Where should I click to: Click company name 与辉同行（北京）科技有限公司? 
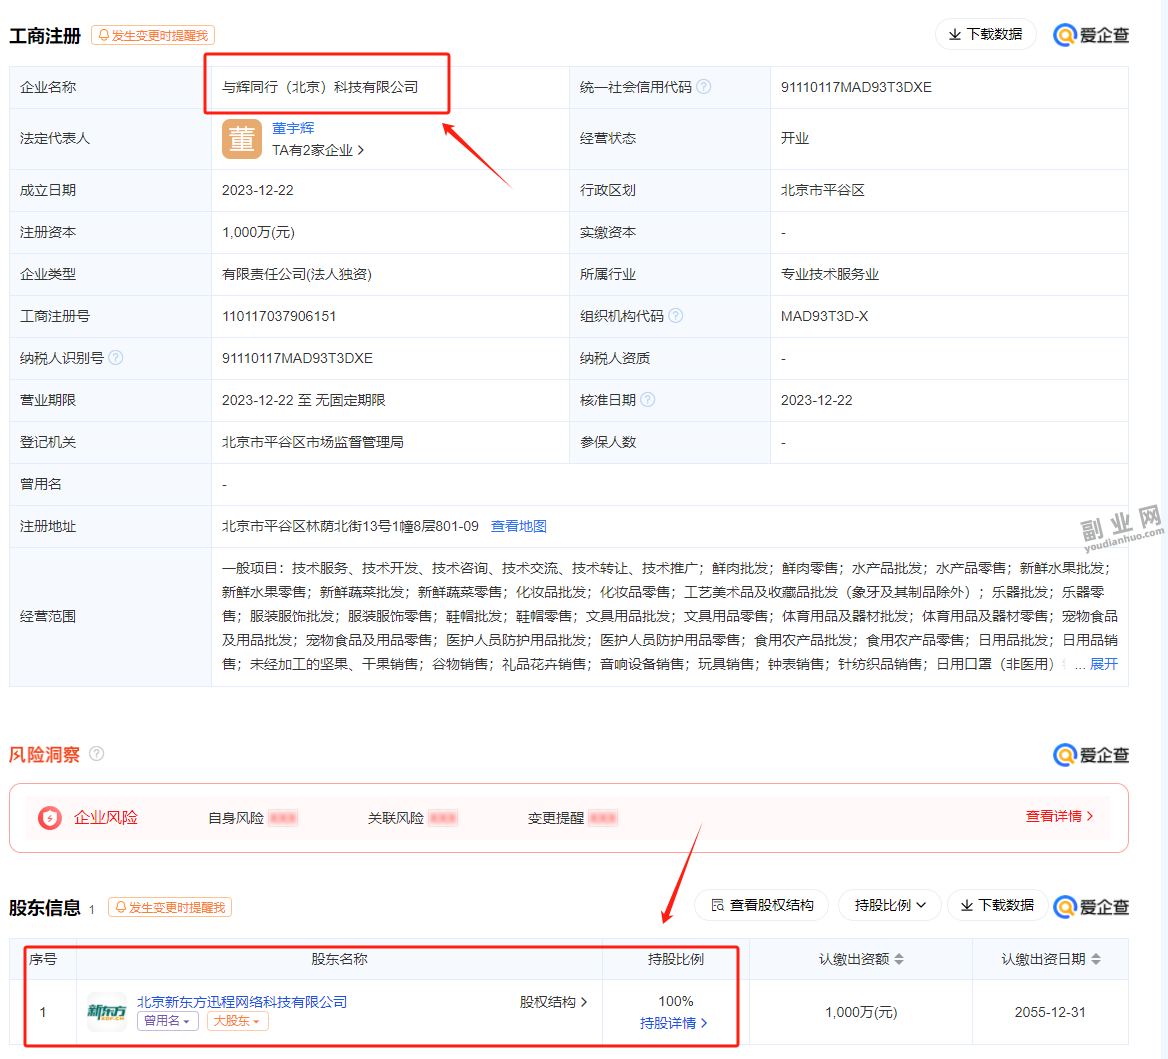point(320,87)
